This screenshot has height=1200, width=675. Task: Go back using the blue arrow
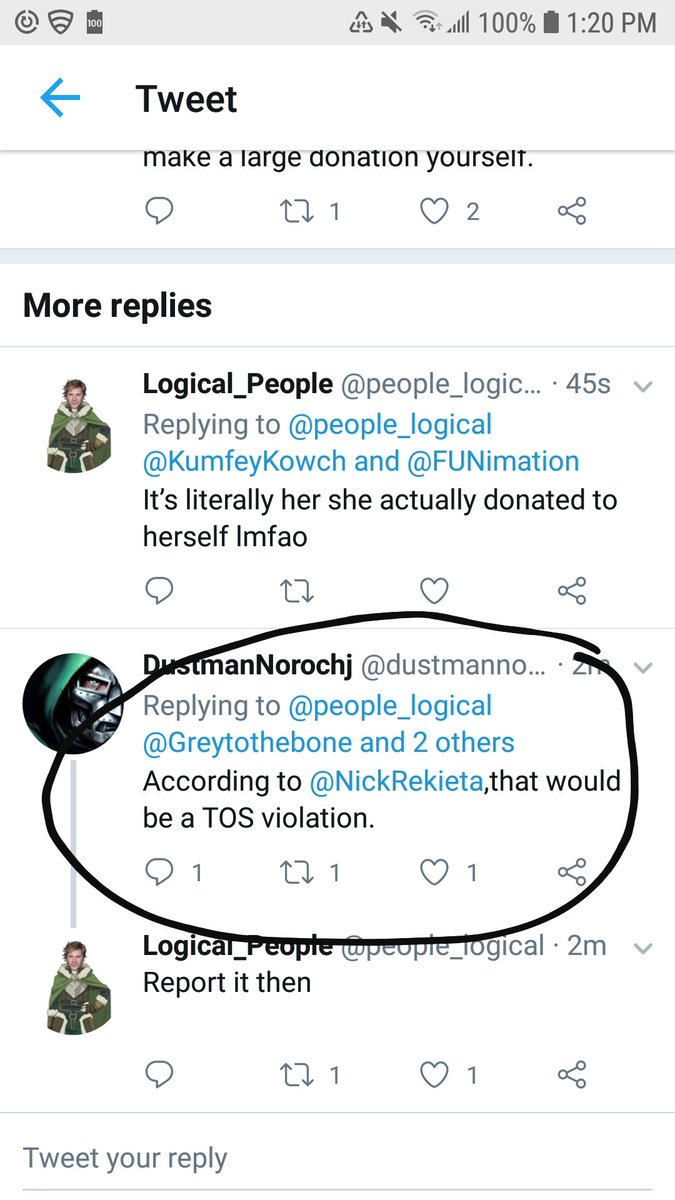[60, 98]
